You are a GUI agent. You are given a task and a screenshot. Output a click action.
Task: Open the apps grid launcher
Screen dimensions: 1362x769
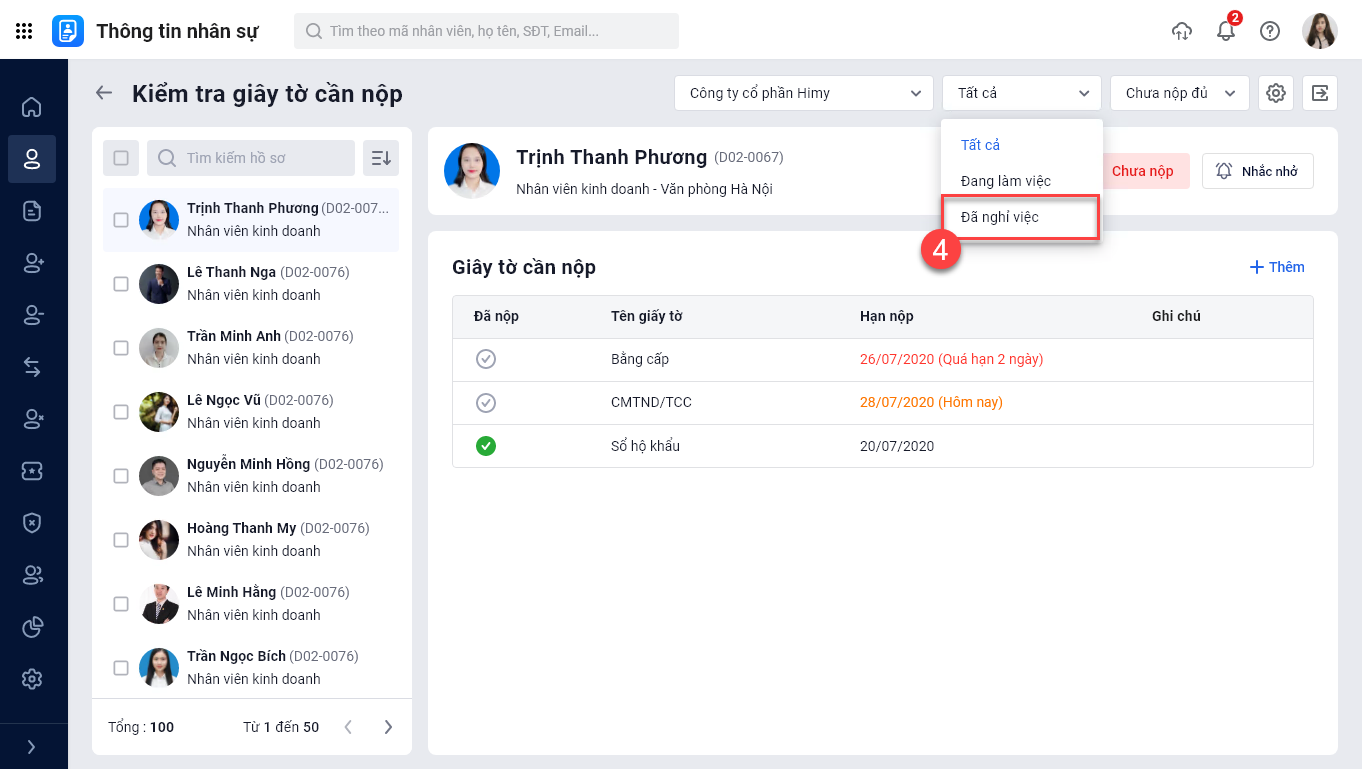click(x=24, y=31)
